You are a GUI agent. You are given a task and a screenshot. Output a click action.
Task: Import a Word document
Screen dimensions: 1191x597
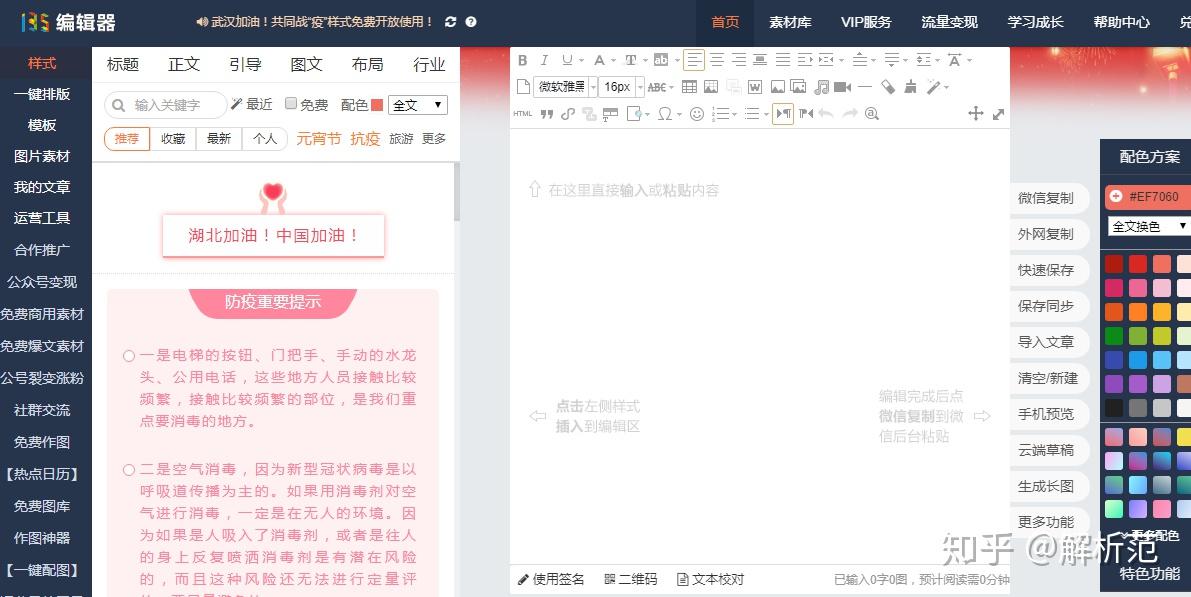click(x=754, y=87)
